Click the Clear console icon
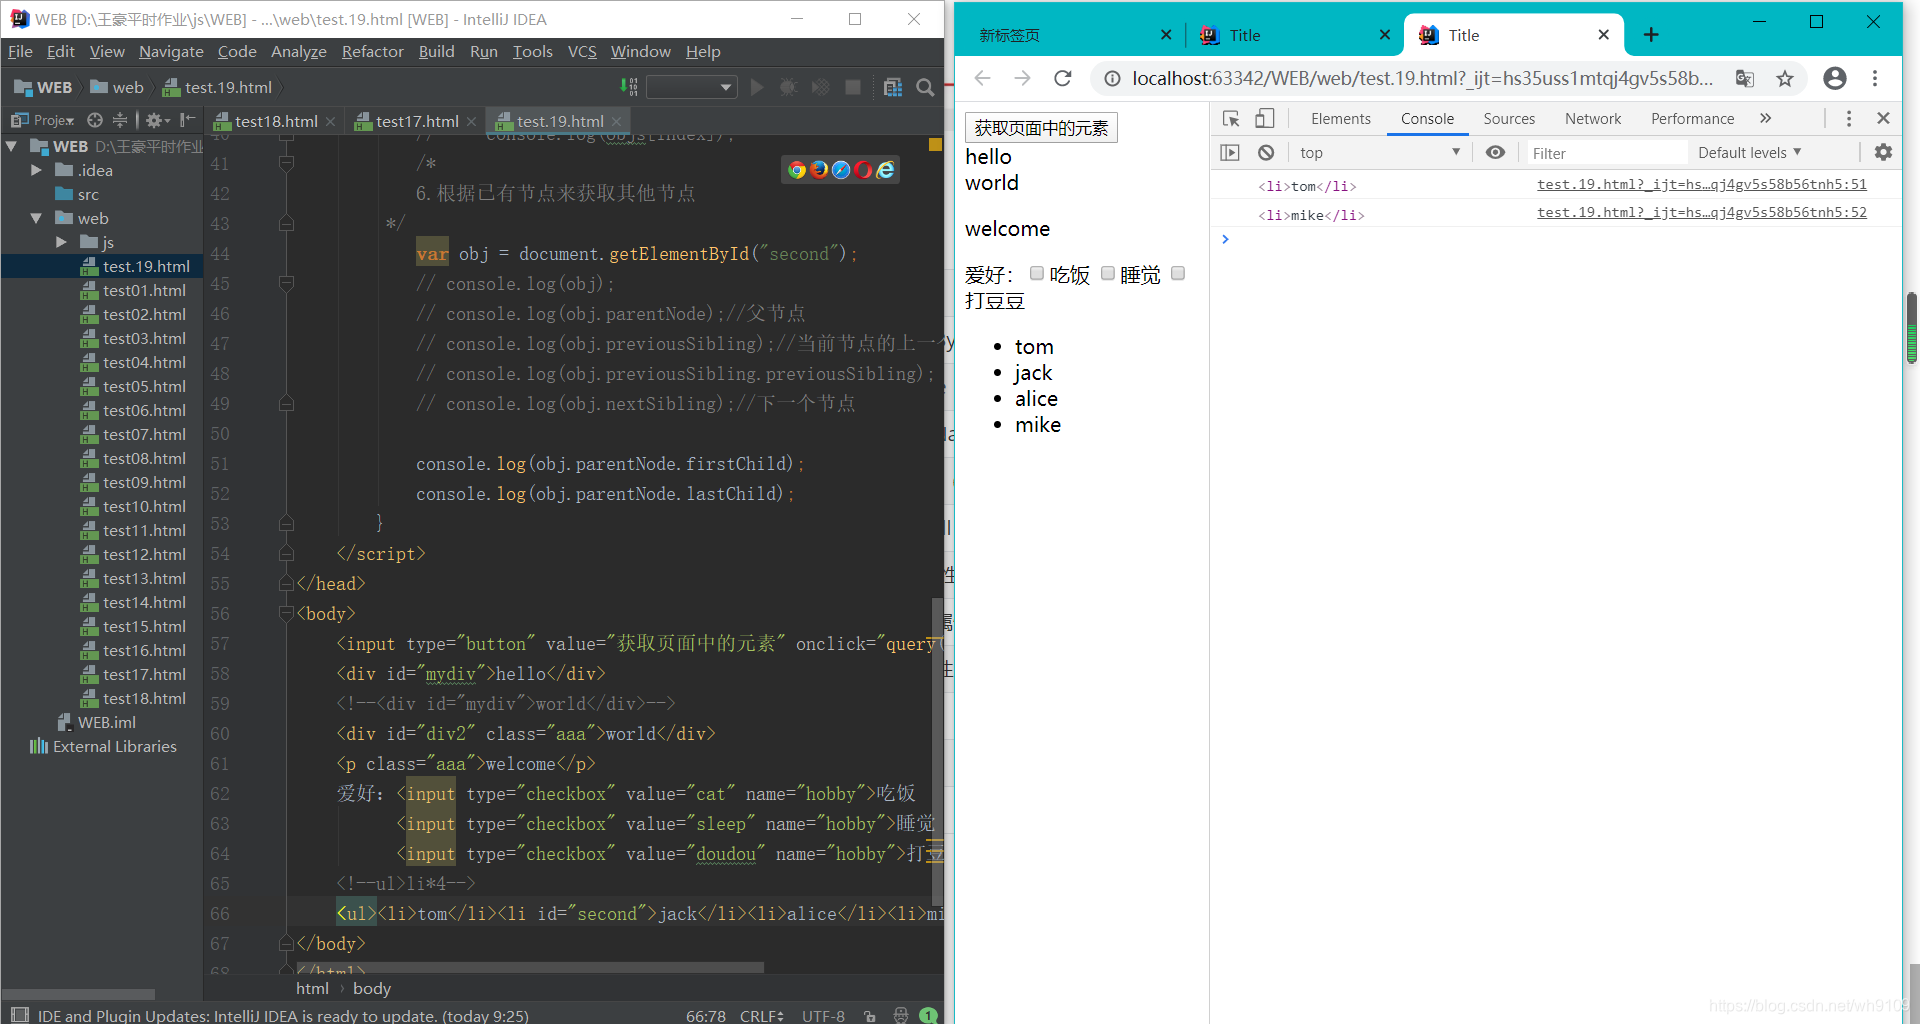Image resolution: width=1920 pixels, height=1024 pixels. coord(1266,152)
